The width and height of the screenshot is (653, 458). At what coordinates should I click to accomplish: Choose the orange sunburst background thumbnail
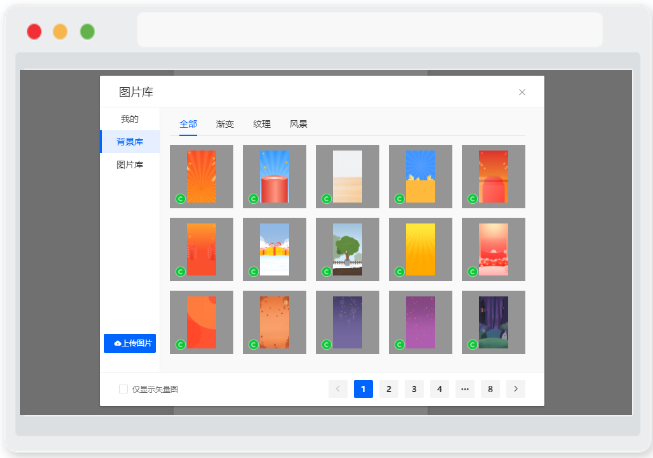[202, 177]
